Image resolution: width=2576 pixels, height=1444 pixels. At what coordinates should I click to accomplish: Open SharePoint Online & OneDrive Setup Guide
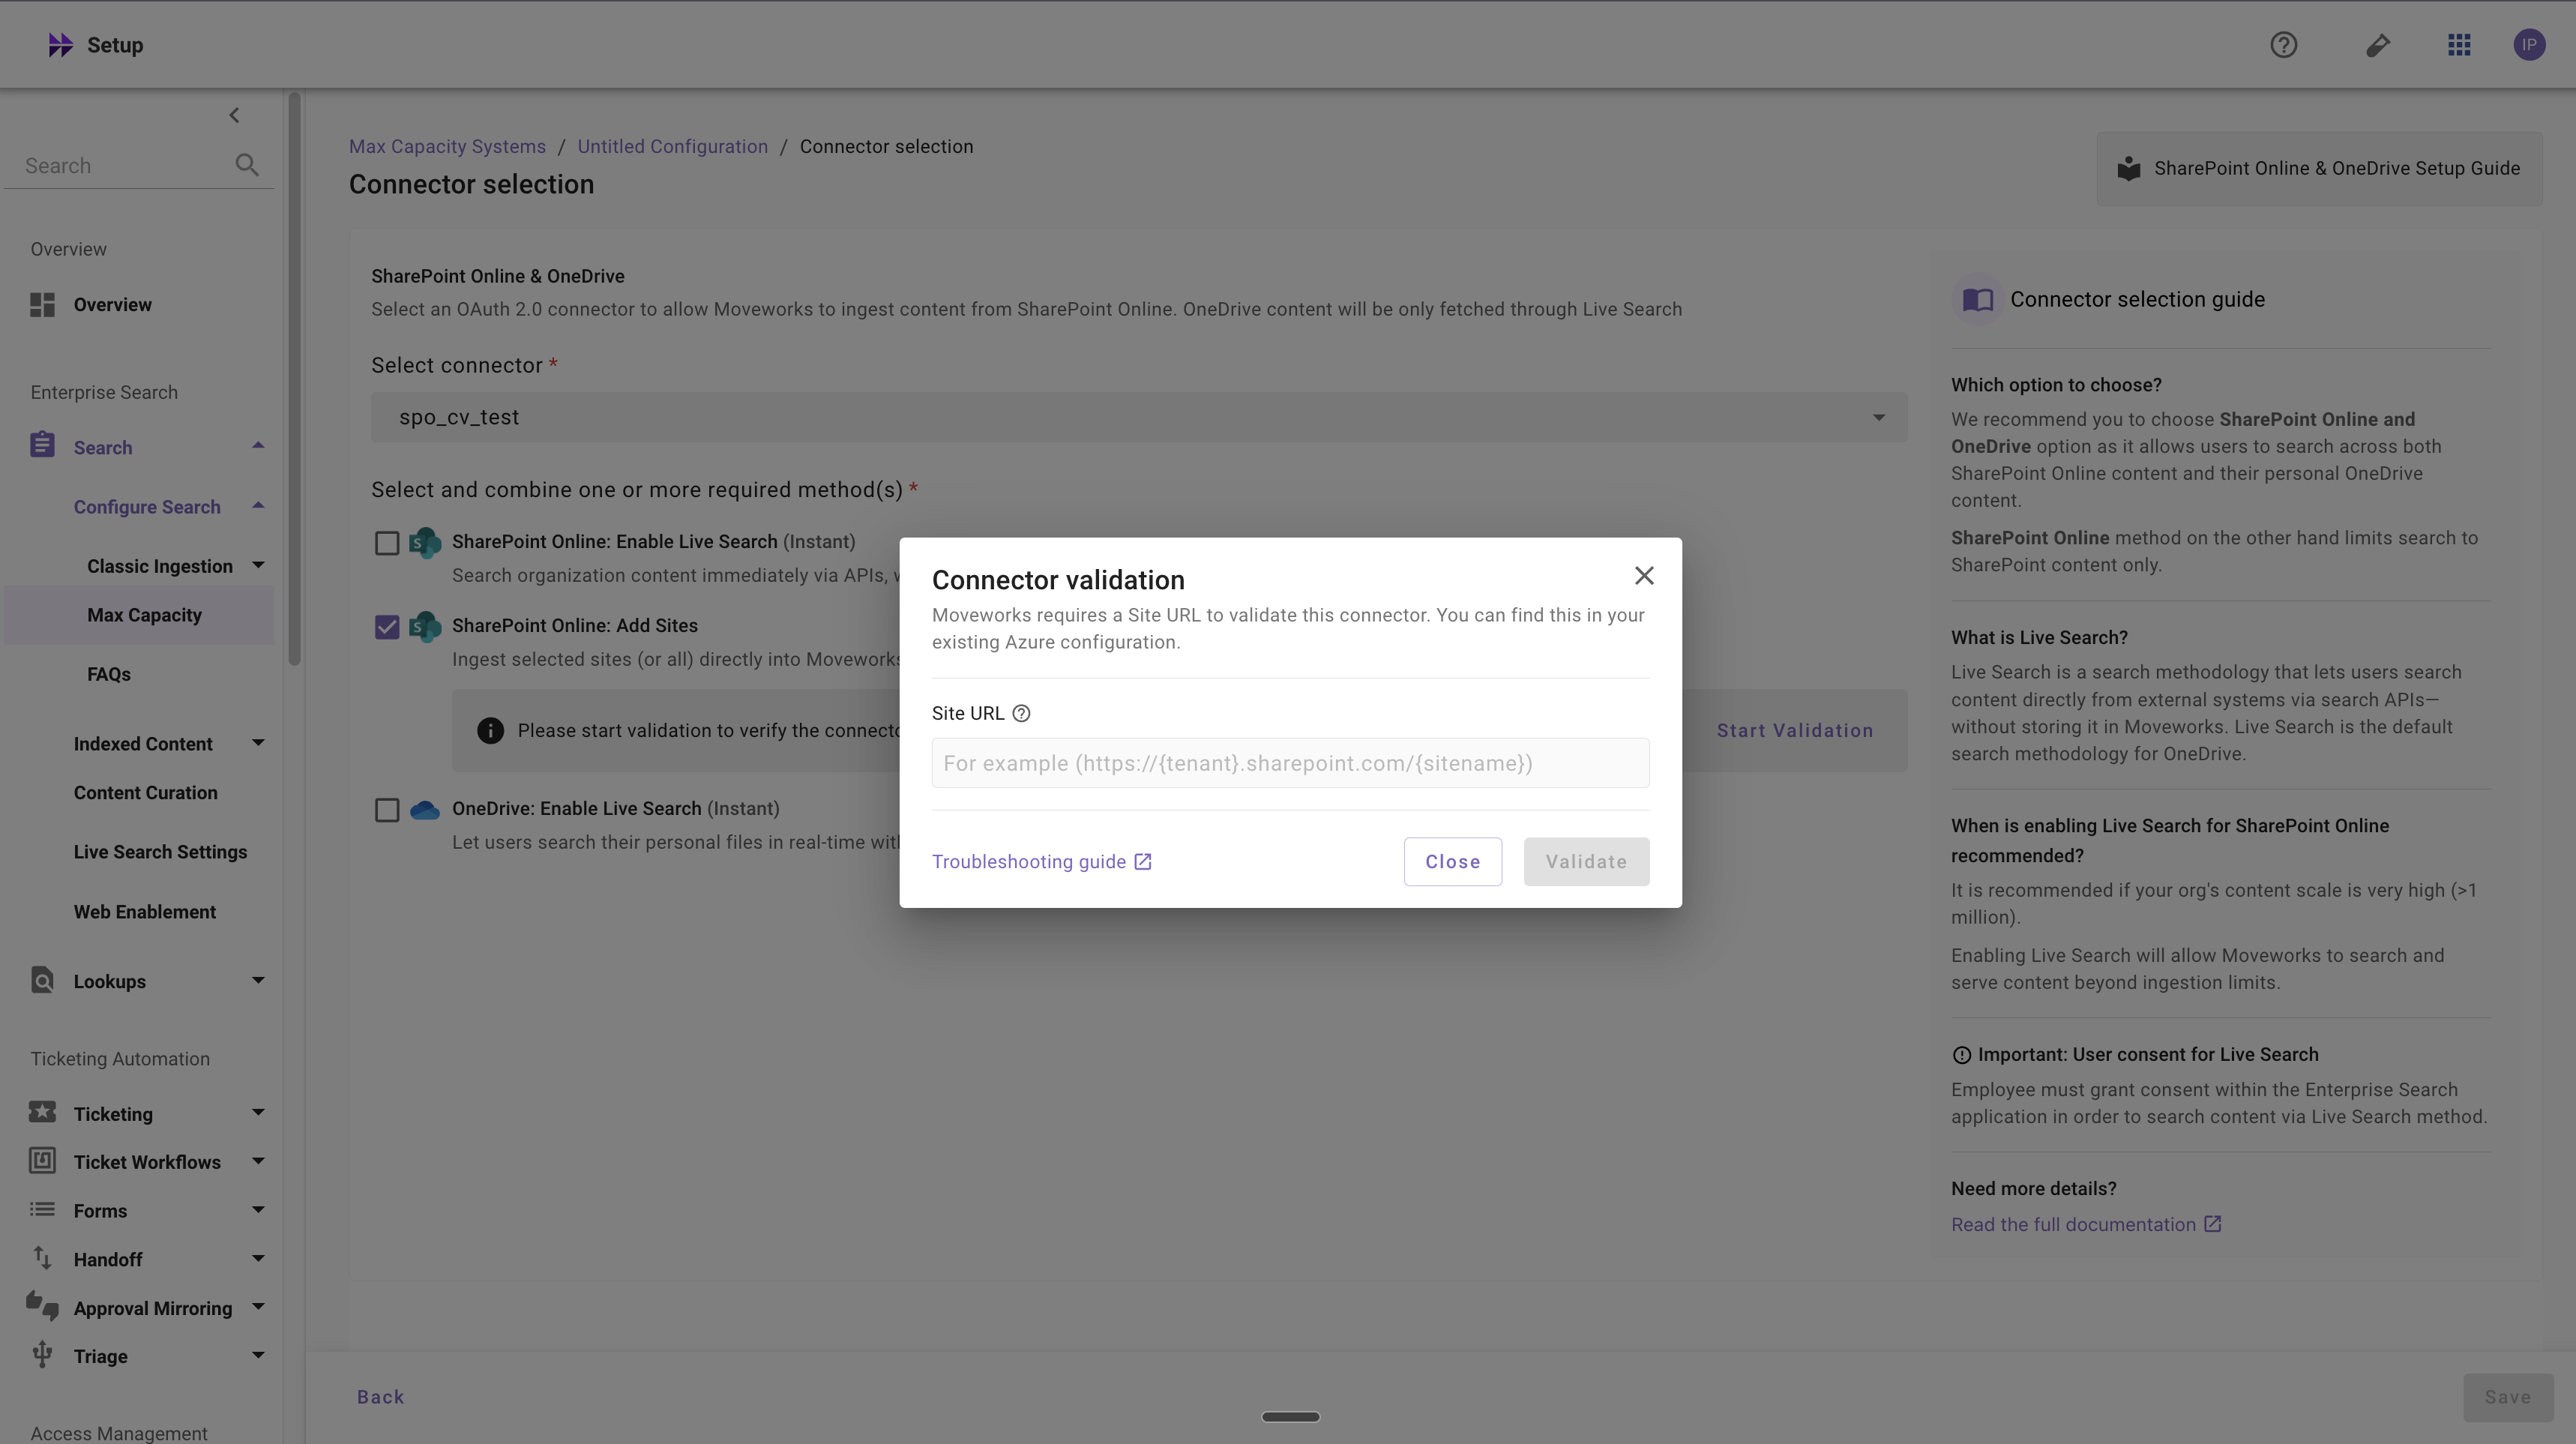pyautogui.click(x=2319, y=168)
